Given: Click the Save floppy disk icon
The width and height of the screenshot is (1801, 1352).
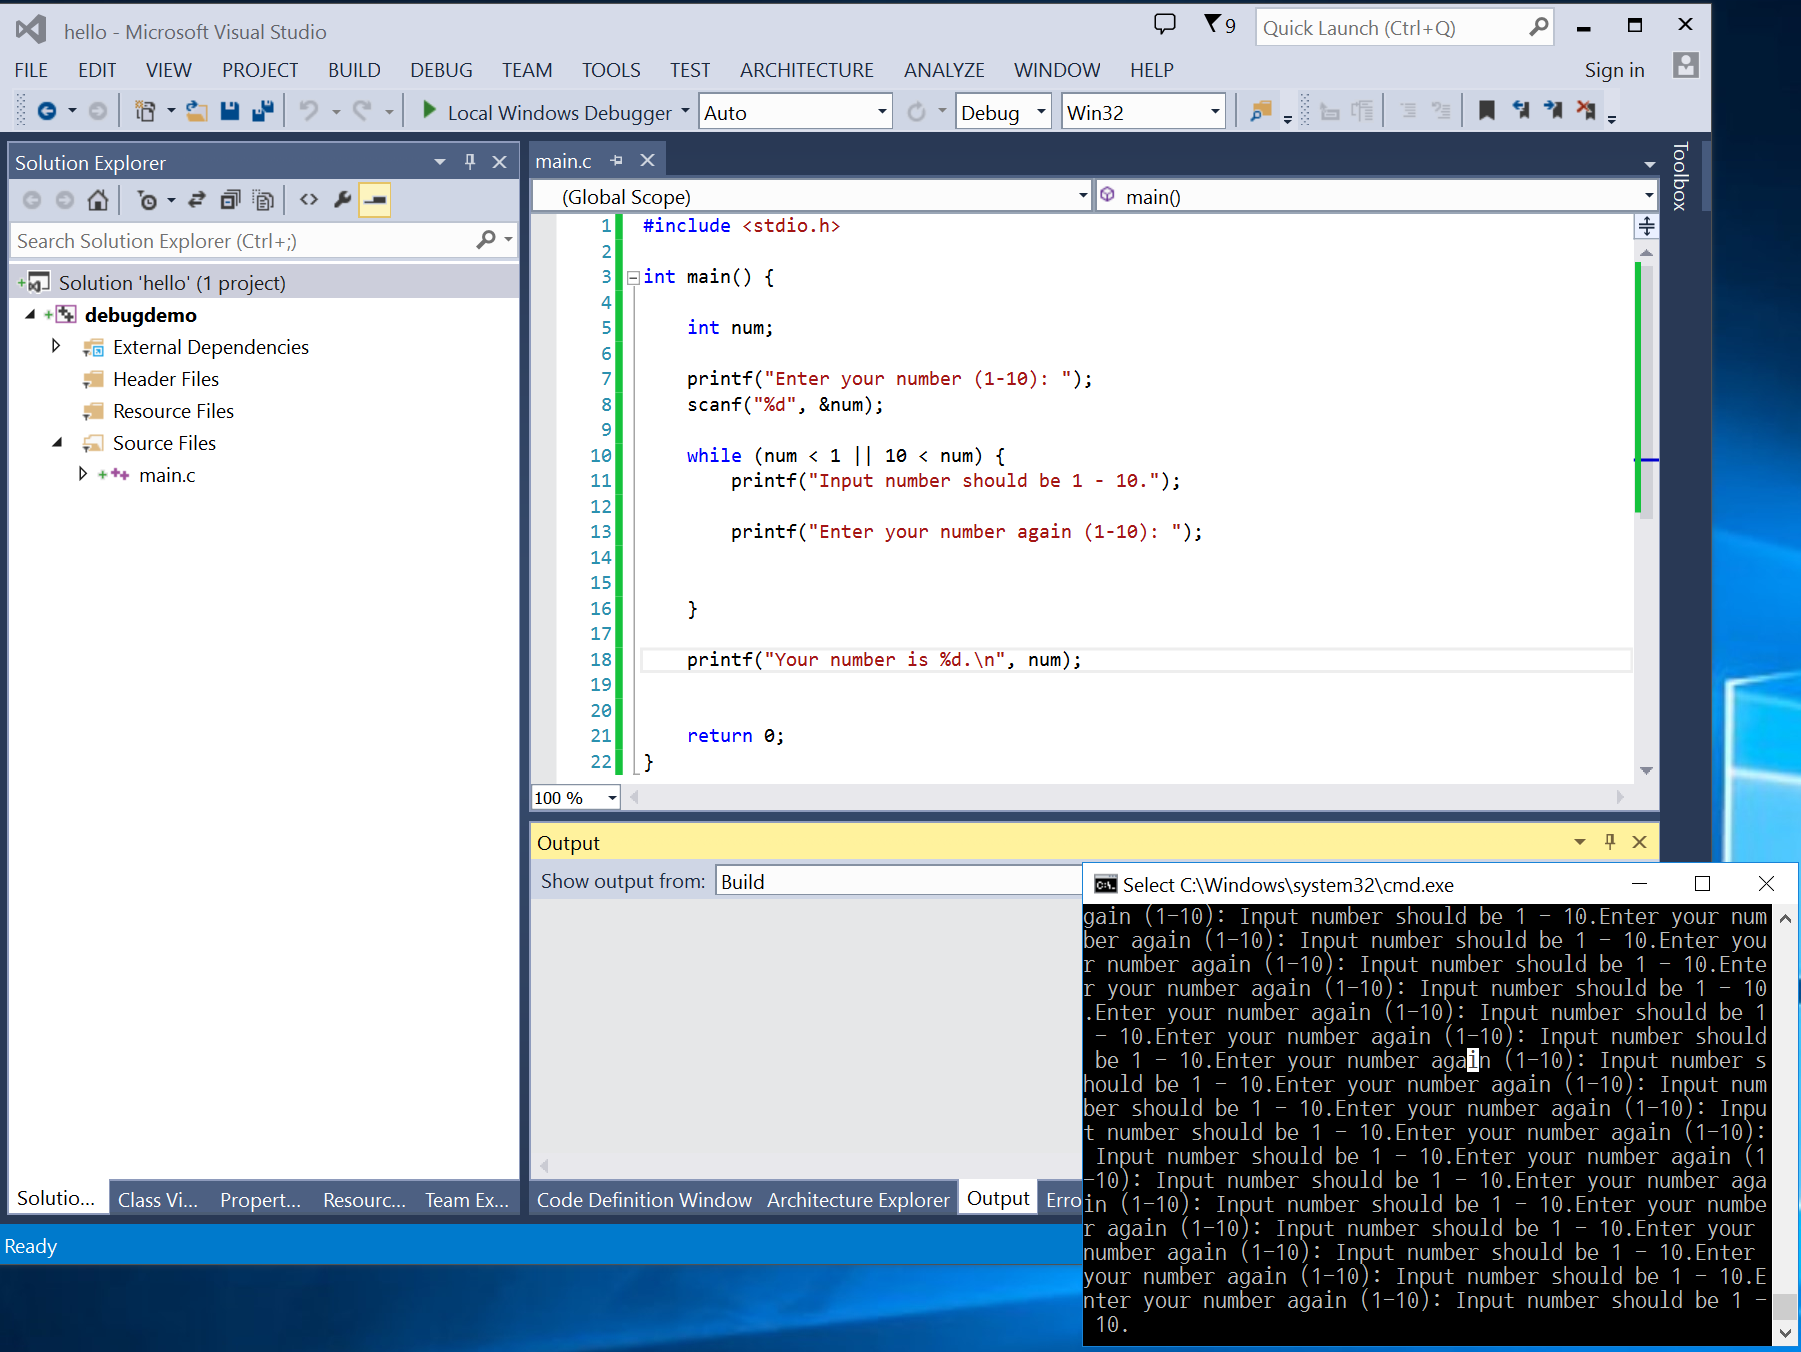Looking at the screenshot, I should [230, 111].
